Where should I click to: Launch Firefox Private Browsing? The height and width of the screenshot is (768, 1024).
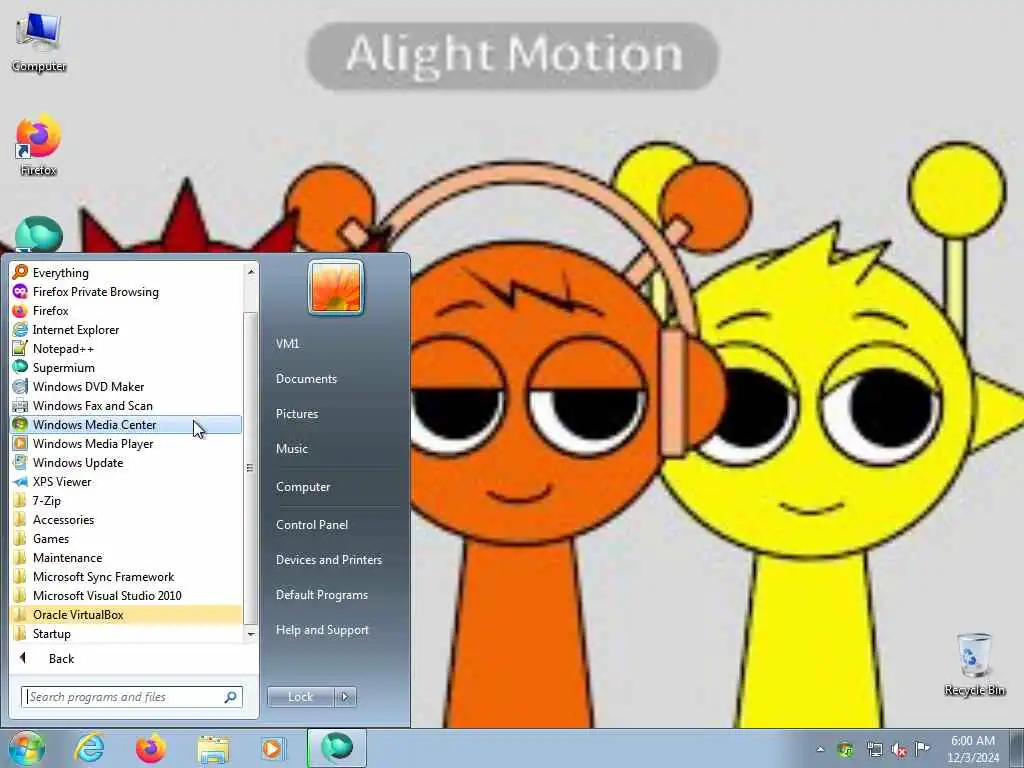126,291
